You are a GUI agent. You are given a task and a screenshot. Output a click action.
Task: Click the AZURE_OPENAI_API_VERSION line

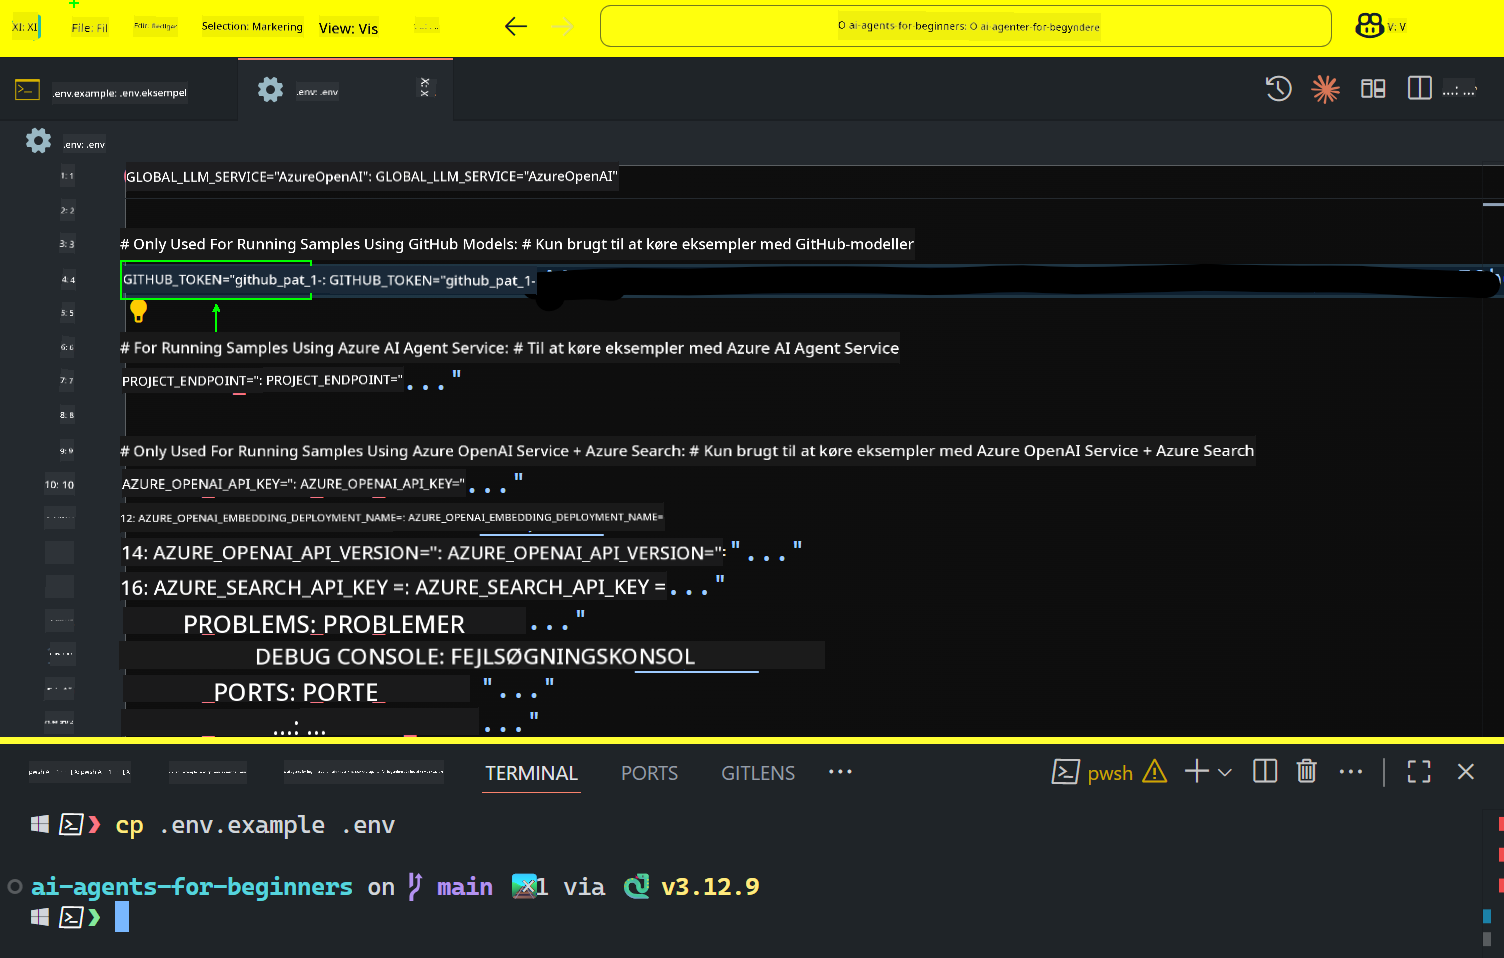pos(424,553)
